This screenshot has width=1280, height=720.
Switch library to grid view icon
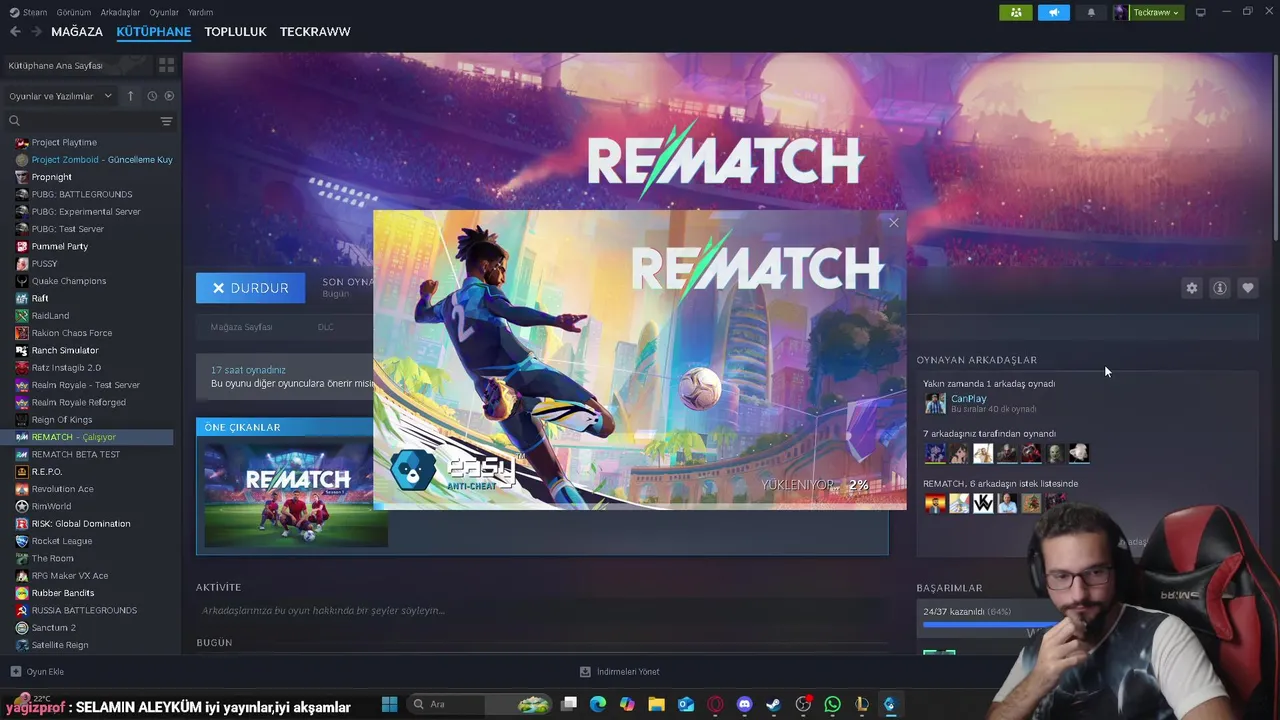(166, 65)
